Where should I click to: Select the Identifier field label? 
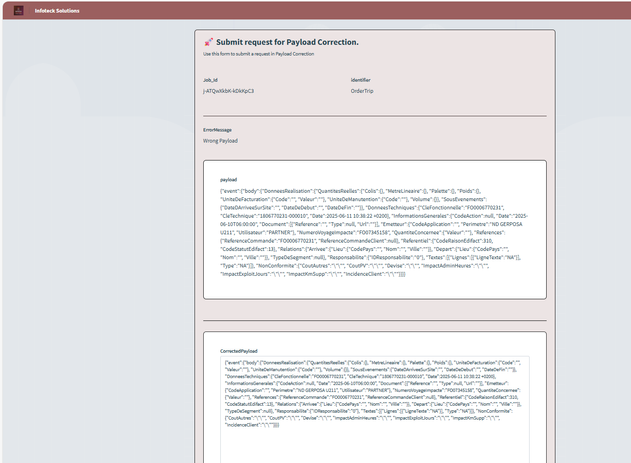361,79
